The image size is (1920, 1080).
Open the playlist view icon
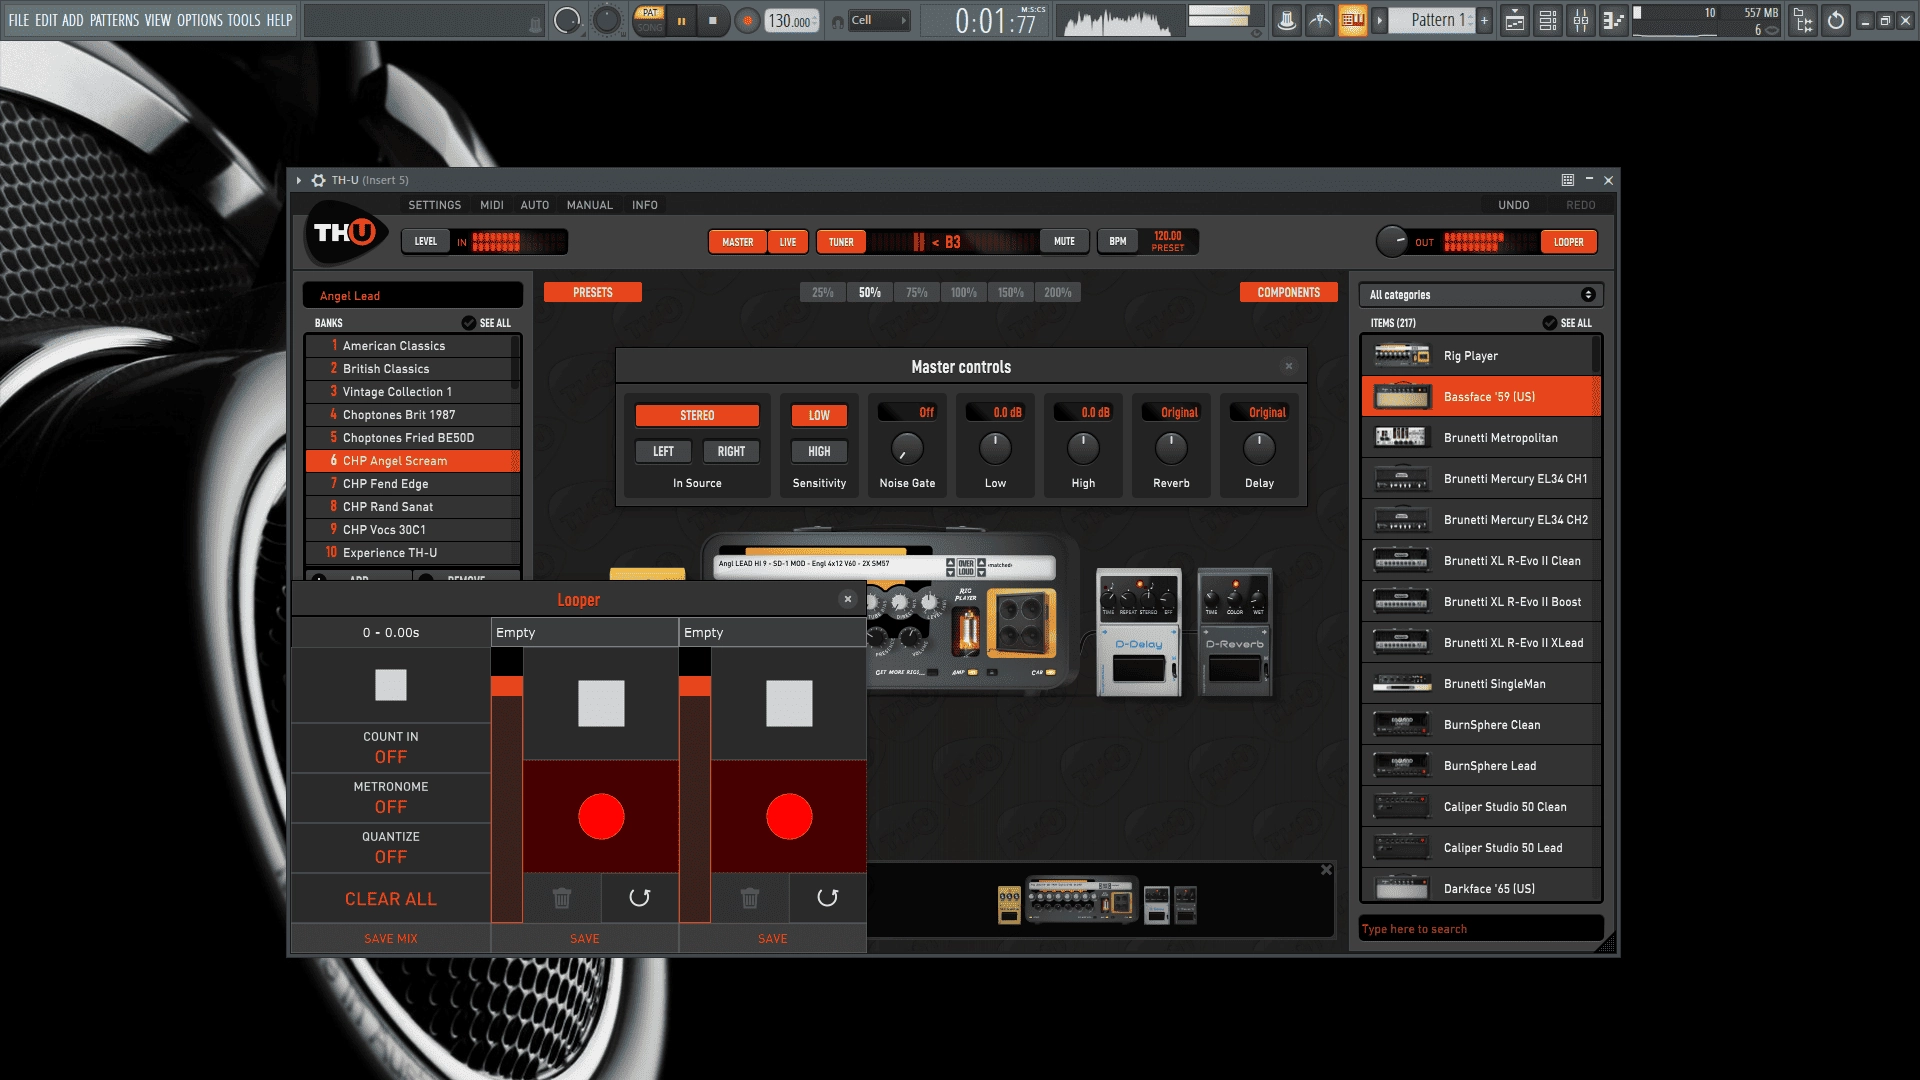click(1515, 20)
